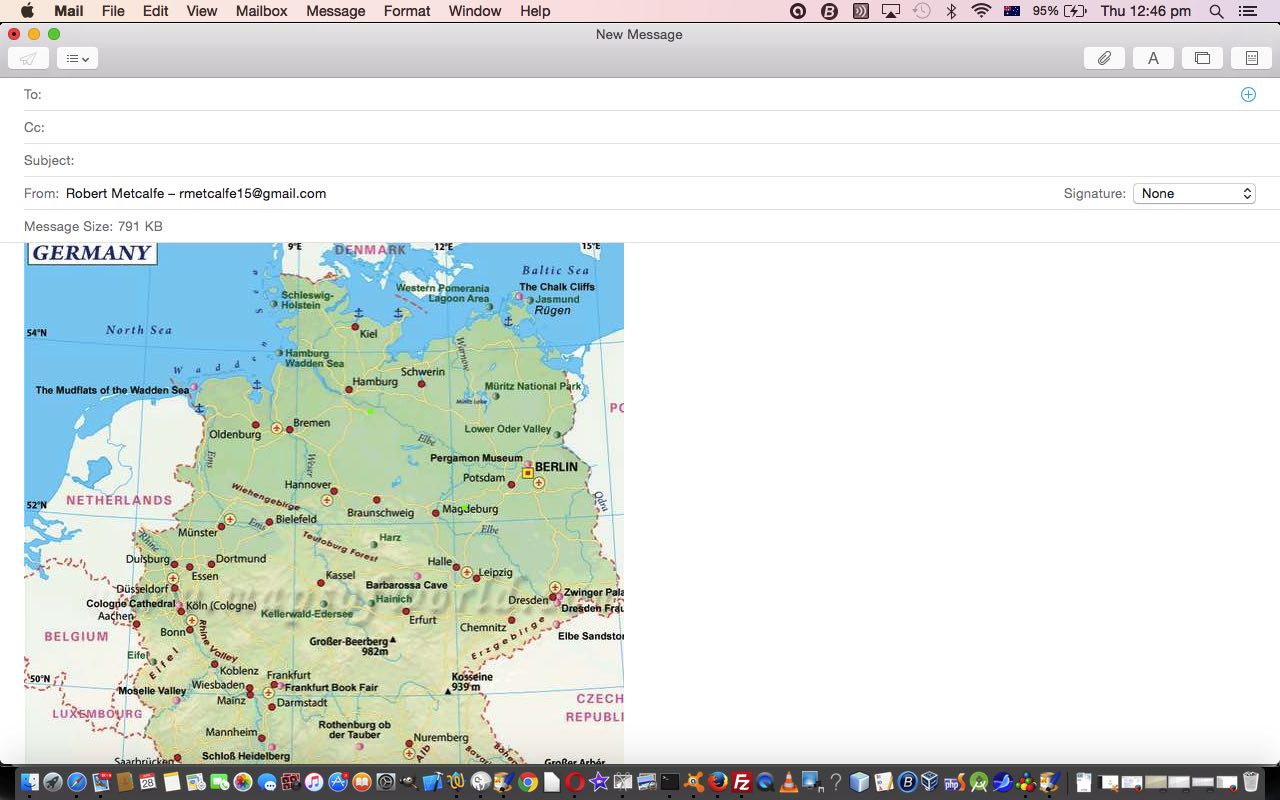Image resolution: width=1280 pixels, height=800 pixels.
Task: Open the Help menu
Action: tap(535, 11)
